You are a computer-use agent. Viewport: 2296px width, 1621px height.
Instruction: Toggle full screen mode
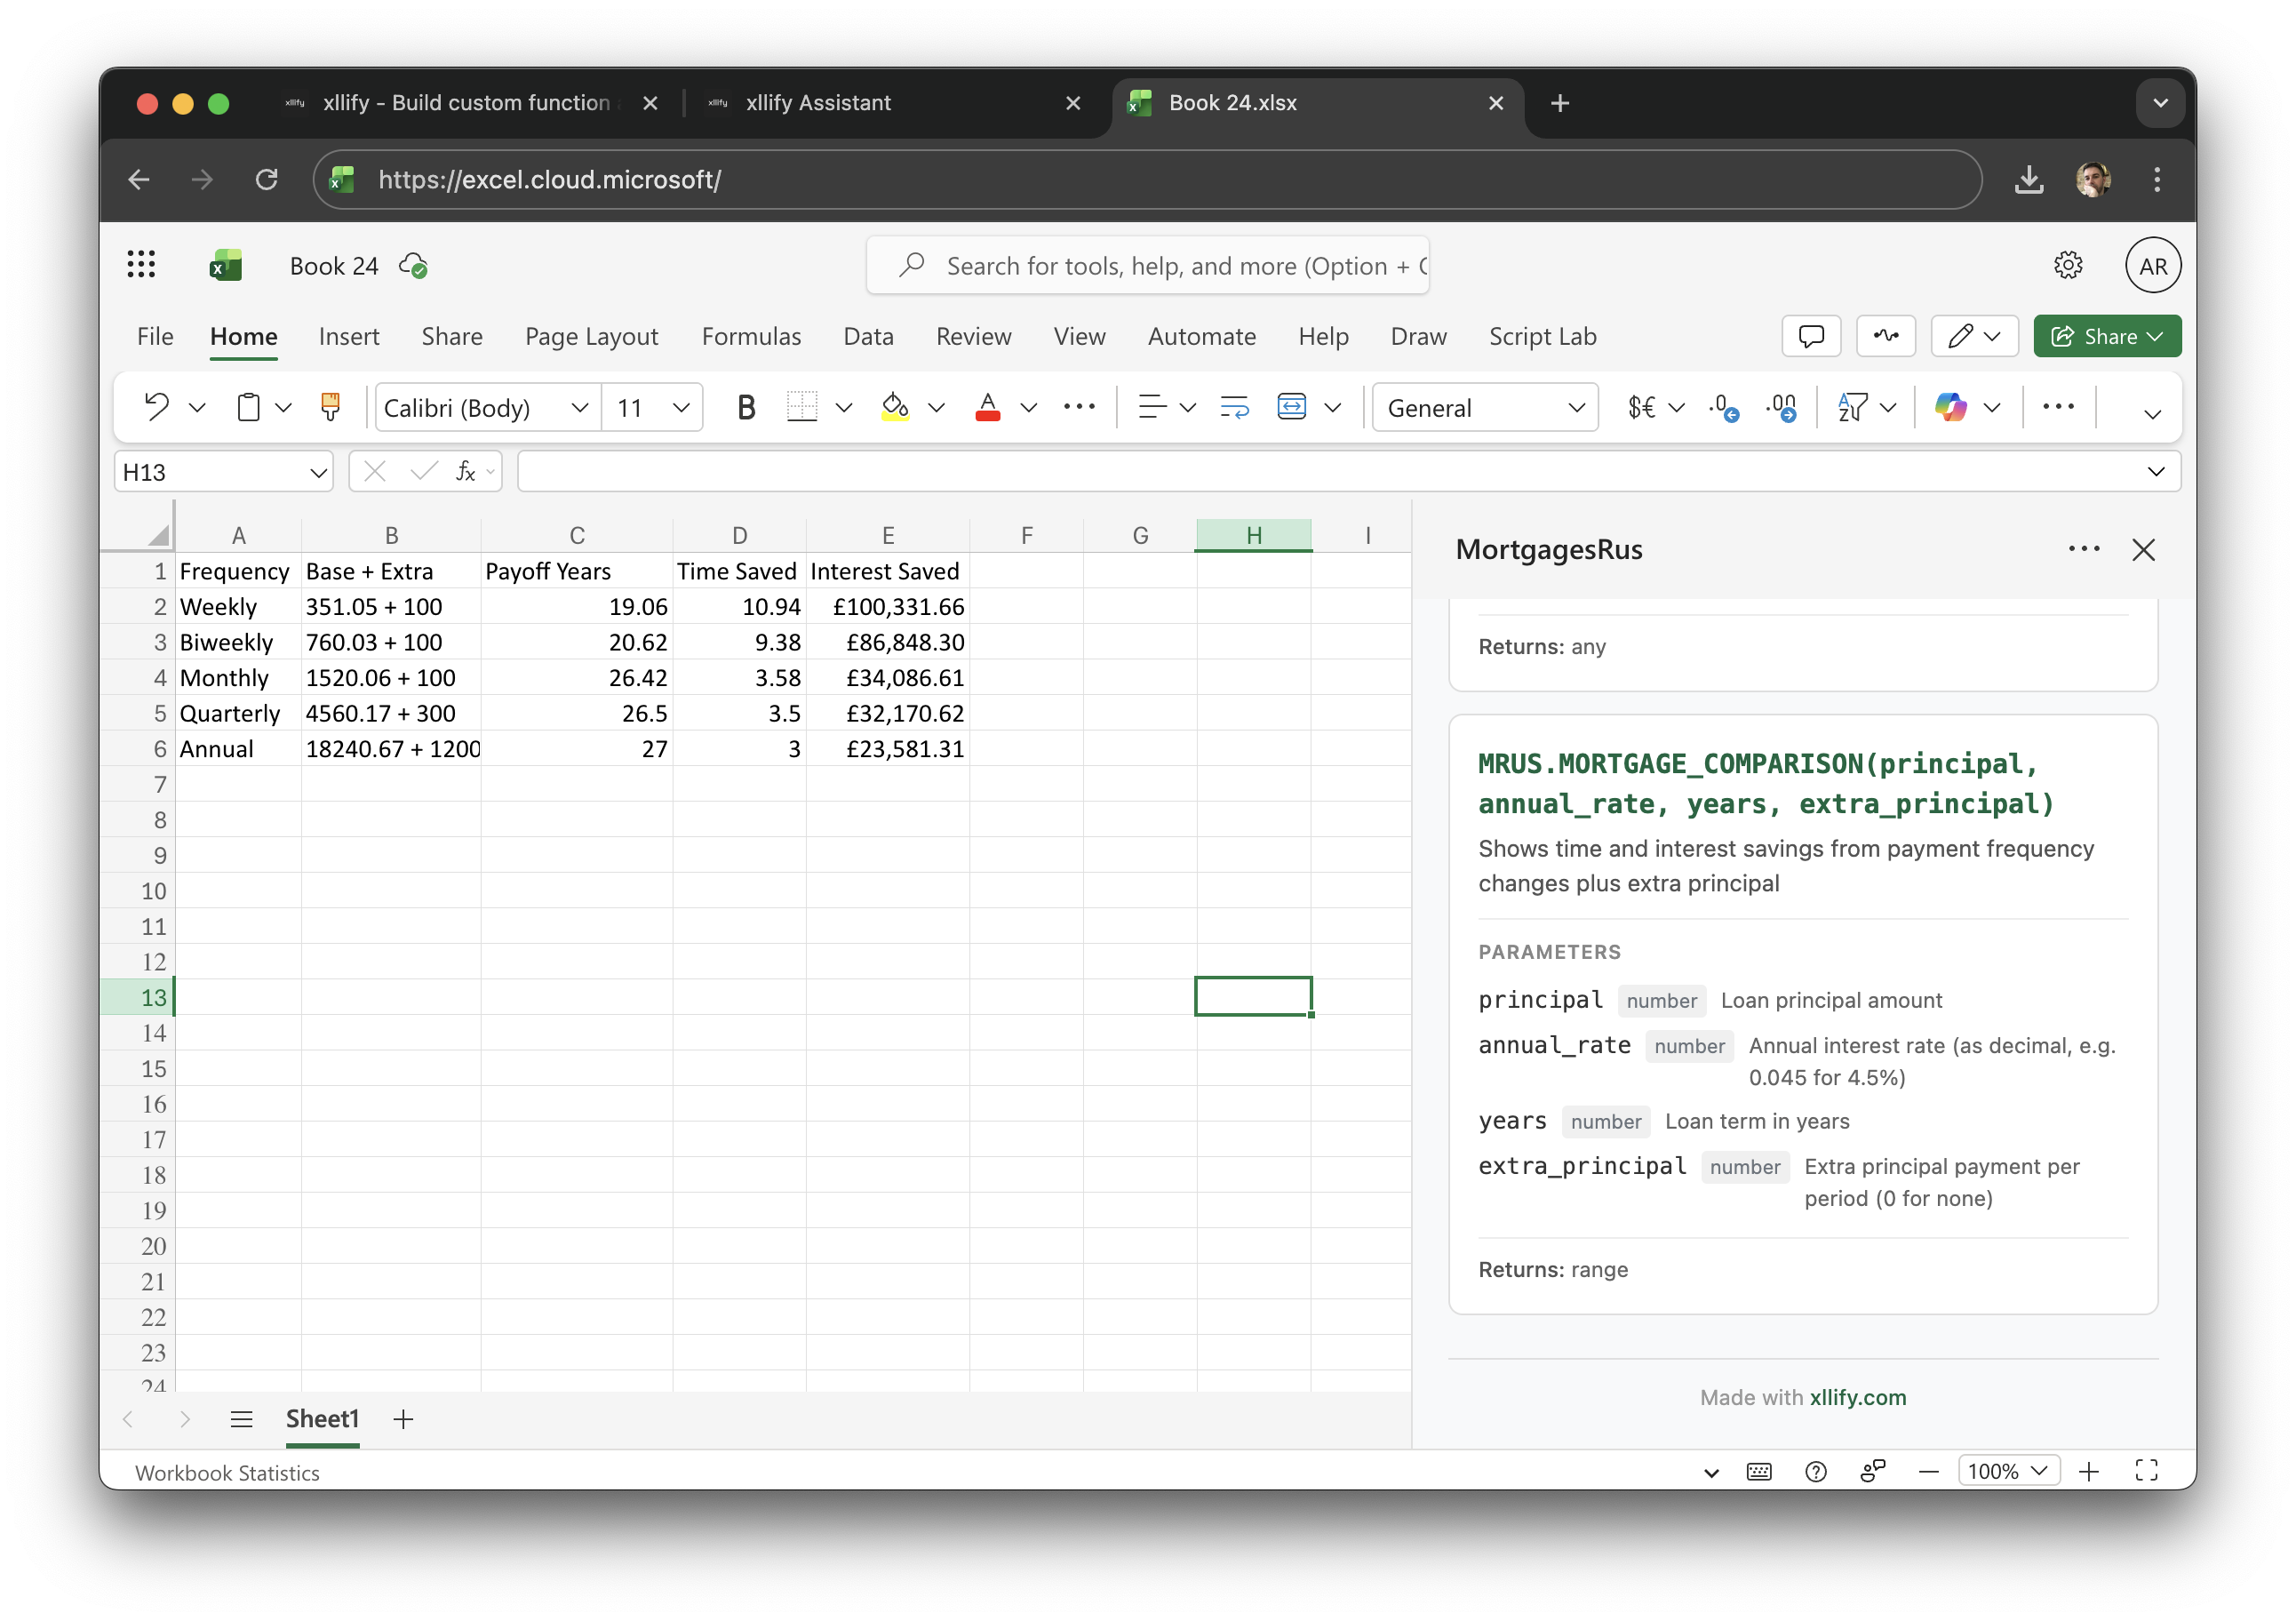coord(2146,1471)
